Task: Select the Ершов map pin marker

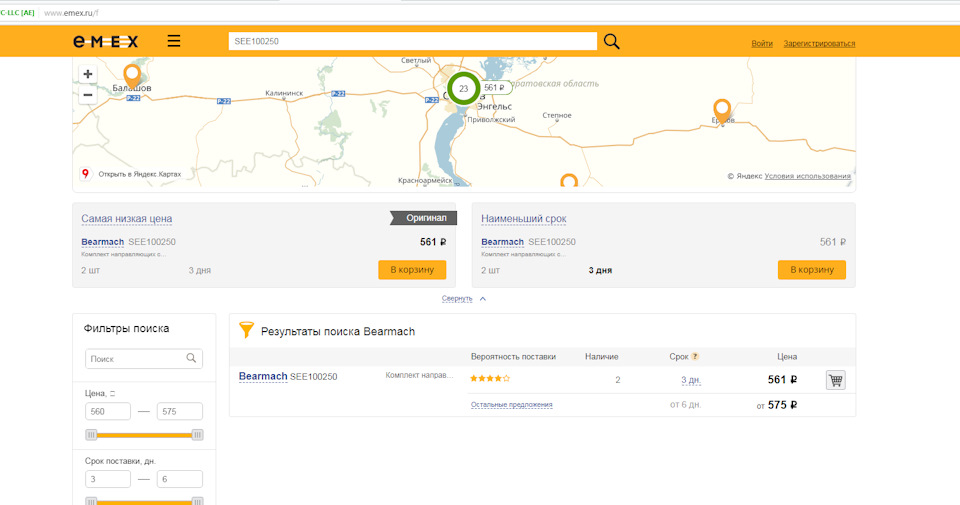Action: click(x=722, y=111)
